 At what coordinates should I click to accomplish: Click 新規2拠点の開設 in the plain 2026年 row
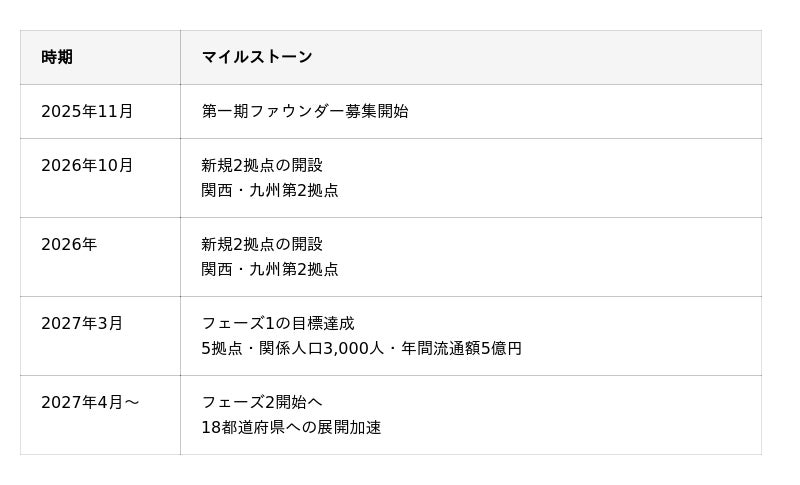[262, 244]
